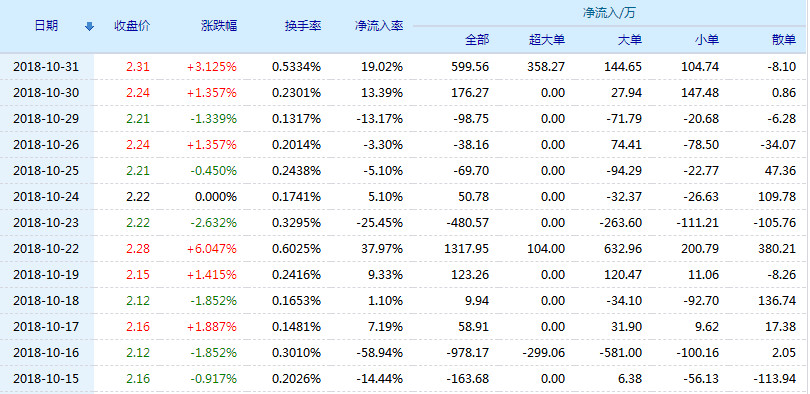The width and height of the screenshot is (810, 394).
Task: Select the 换手率 column header
Action: (x=303, y=26)
